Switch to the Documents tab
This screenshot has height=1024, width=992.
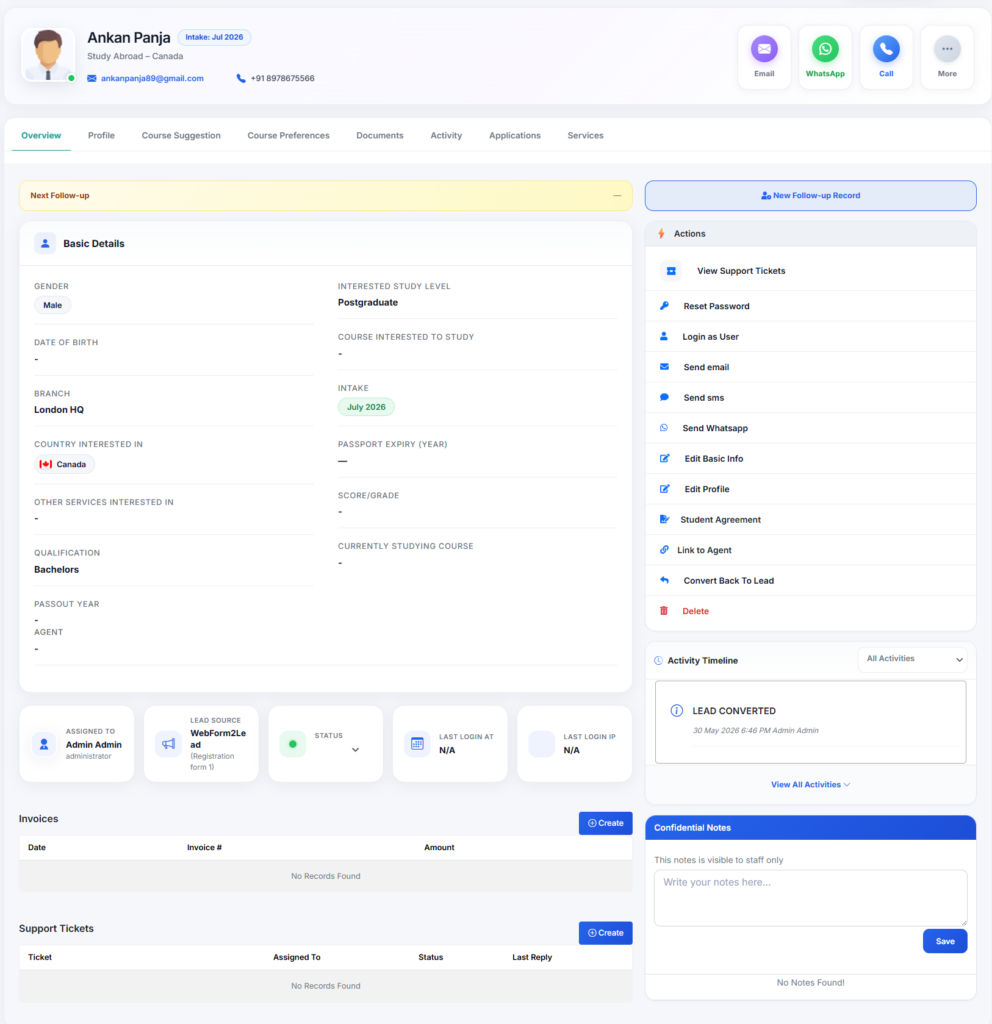click(379, 135)
